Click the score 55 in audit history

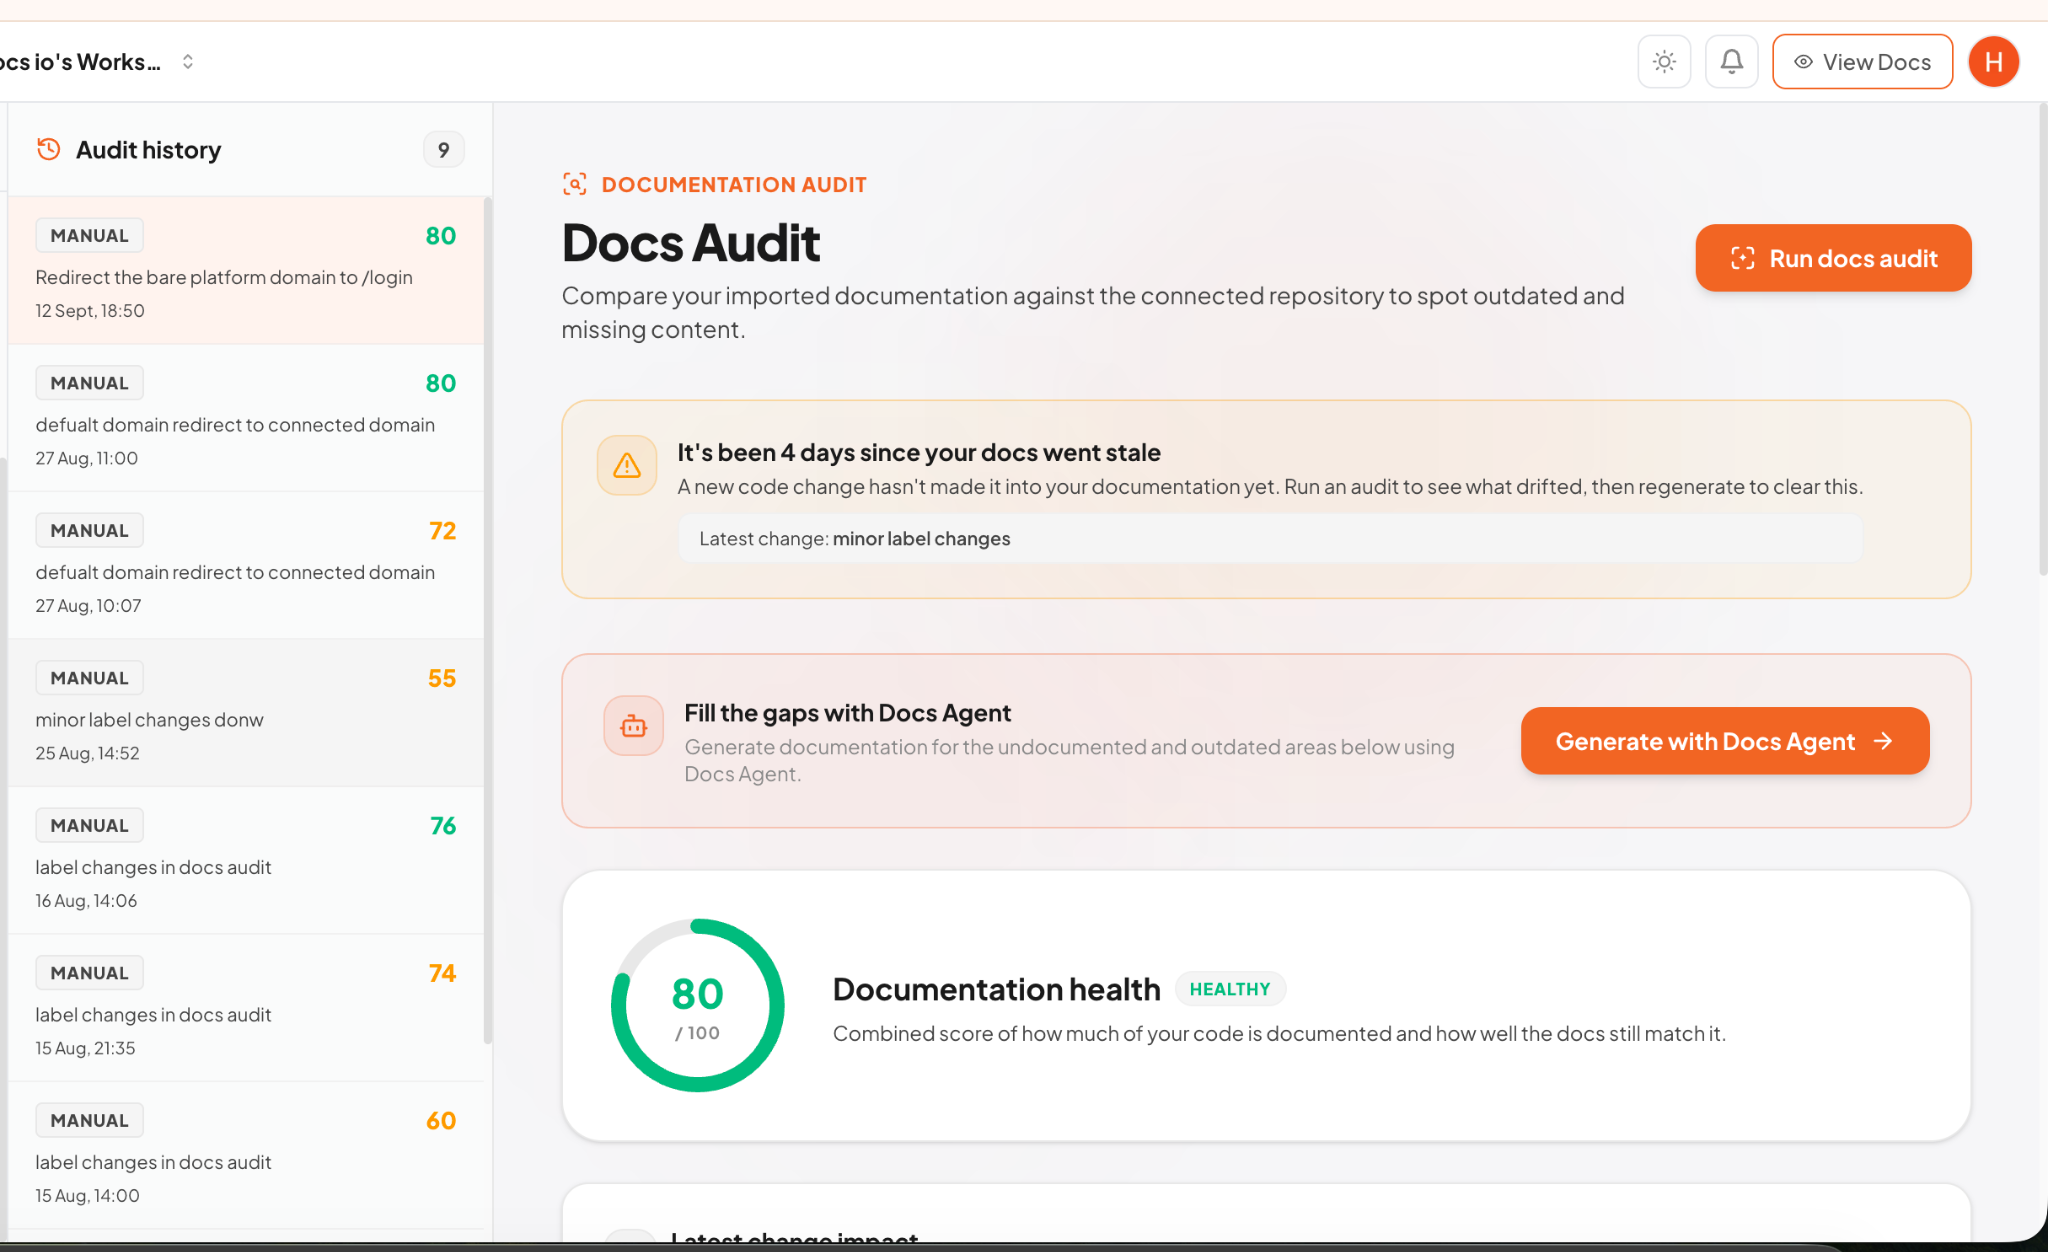point(441,678)
